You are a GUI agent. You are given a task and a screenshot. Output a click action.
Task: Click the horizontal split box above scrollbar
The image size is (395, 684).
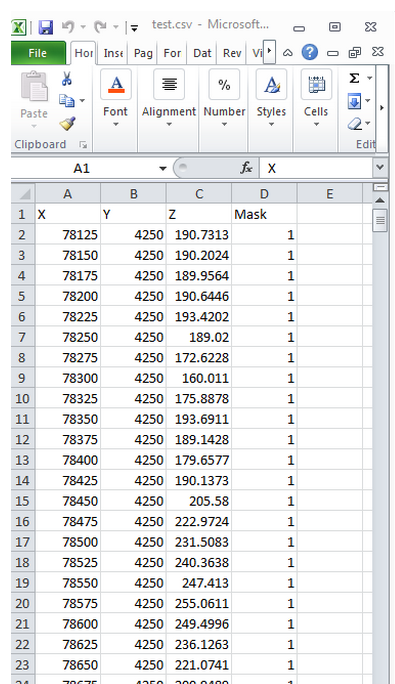pyautogui.click(x=380, y=187)
